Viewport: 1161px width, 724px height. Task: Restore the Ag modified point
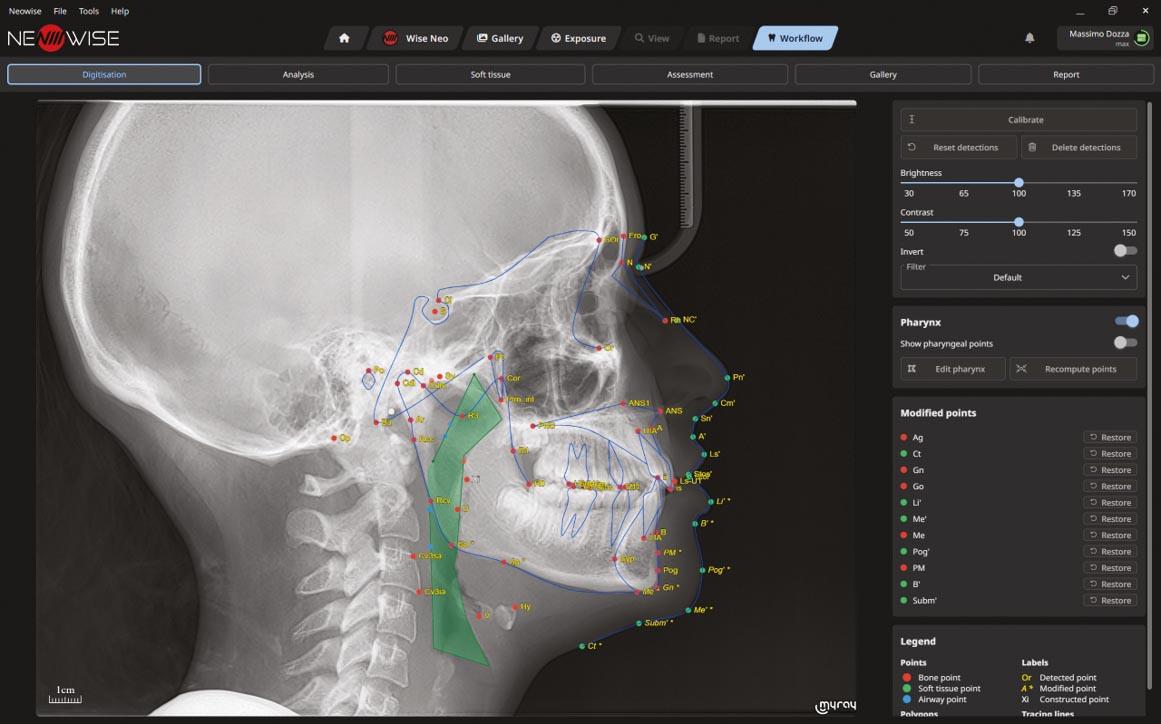1110,437
